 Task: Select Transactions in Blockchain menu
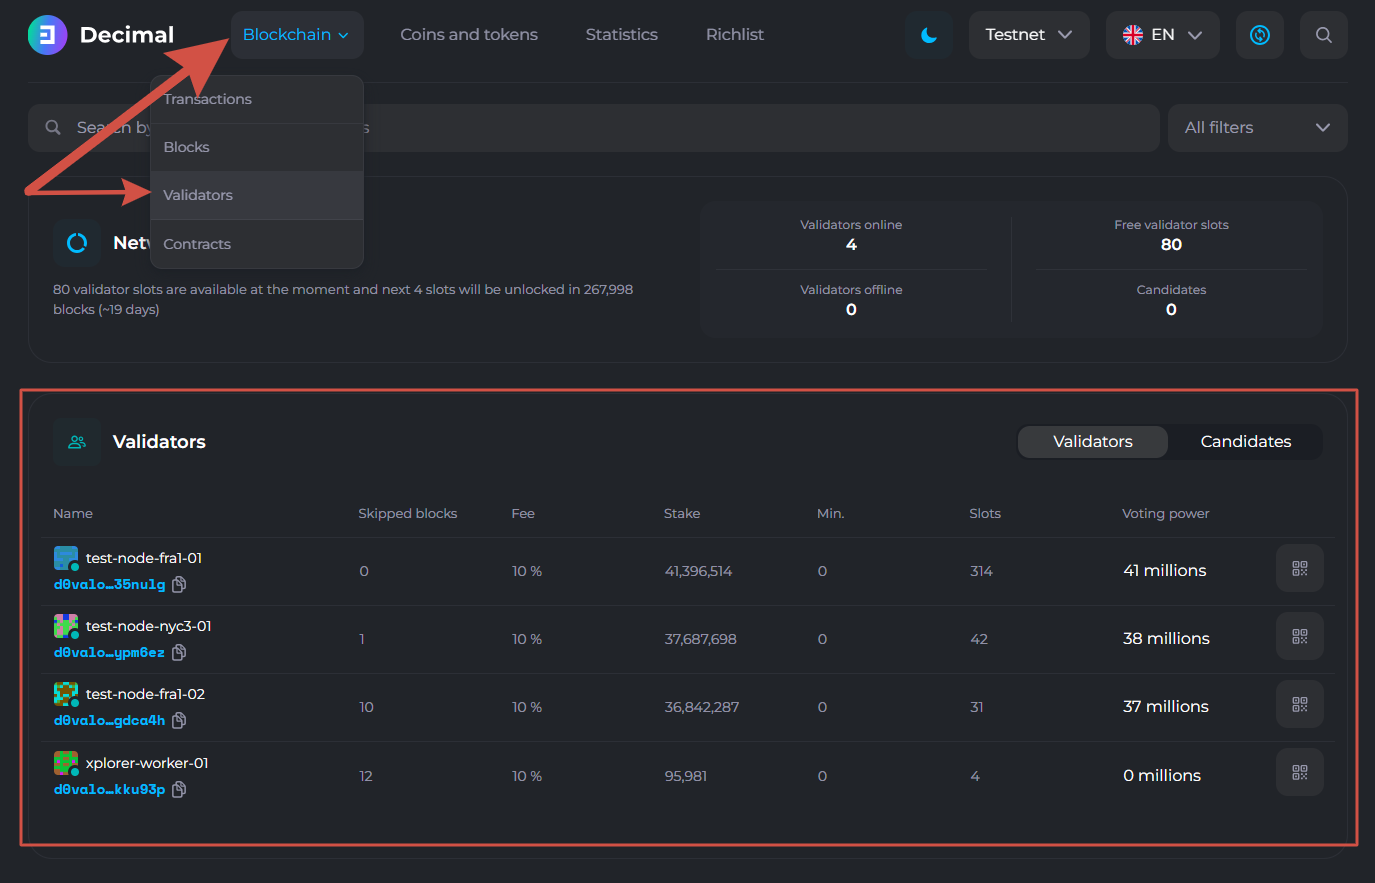click(x=257, y=99)
